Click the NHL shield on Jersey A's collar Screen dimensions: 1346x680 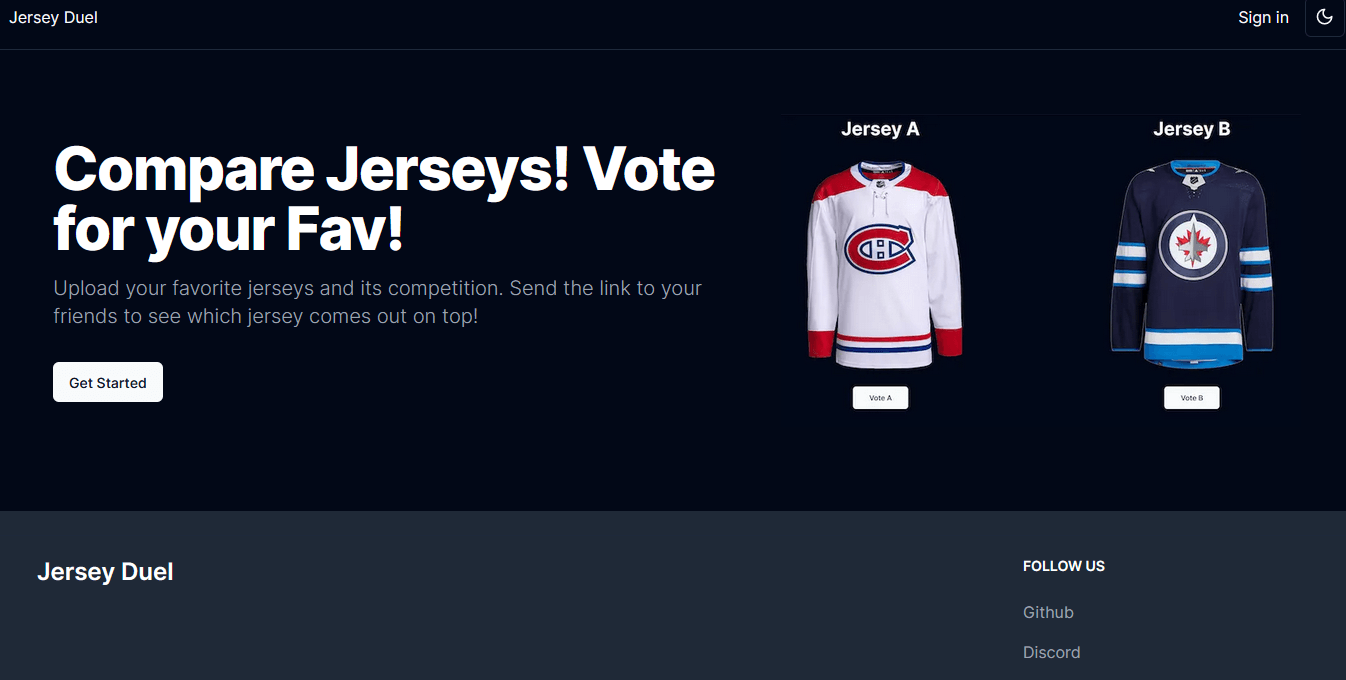(881, 184)
